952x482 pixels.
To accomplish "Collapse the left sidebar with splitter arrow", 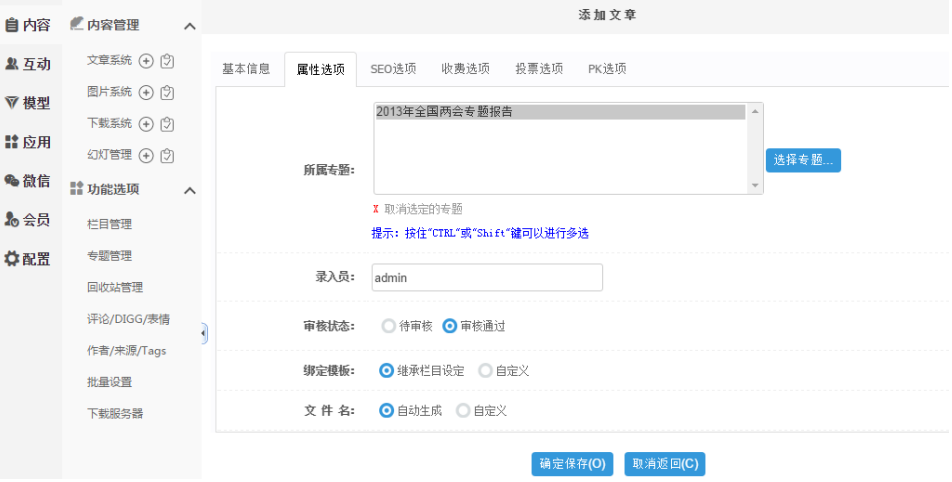I will click(x=204, y=333).
